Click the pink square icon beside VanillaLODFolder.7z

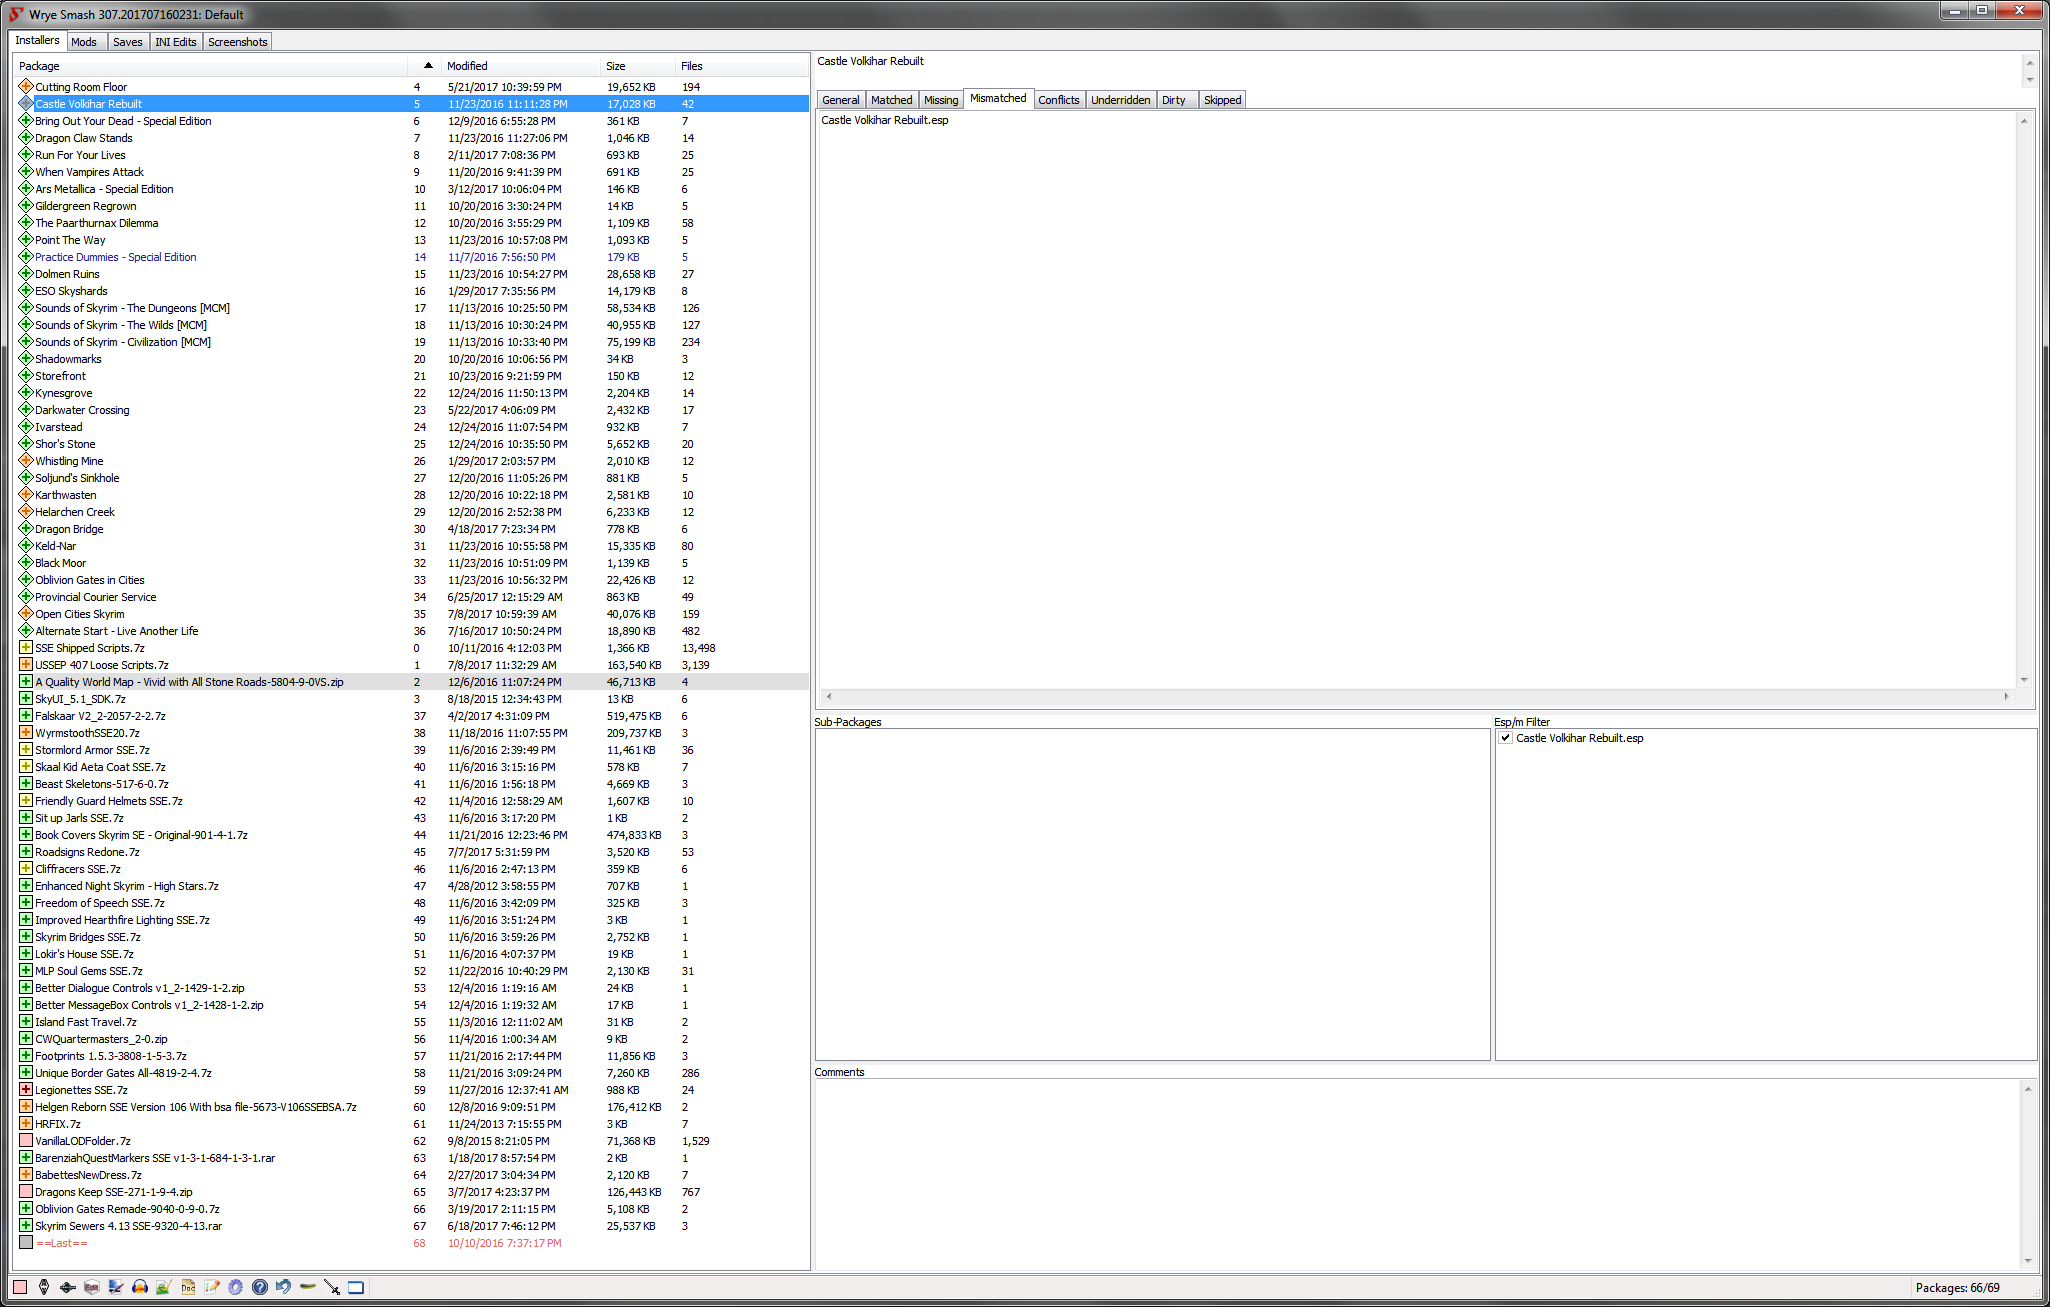pyautogui.click(x=26, y=1141)
